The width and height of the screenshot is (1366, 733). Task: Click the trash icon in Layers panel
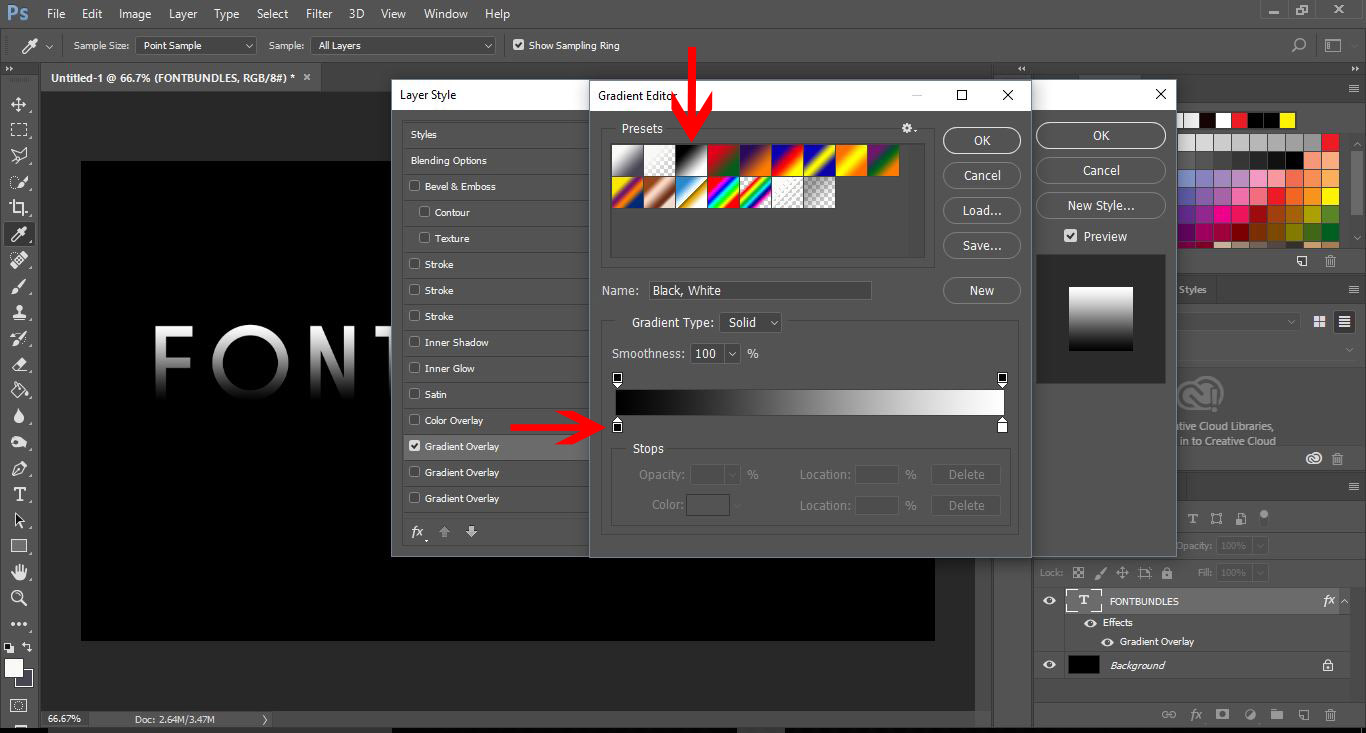[x=1330, y=715]
